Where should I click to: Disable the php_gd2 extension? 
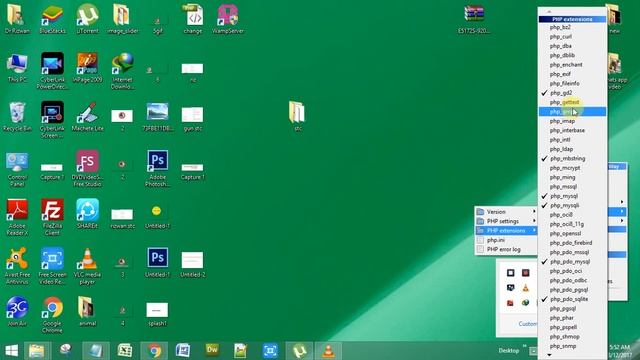(572, 93)
